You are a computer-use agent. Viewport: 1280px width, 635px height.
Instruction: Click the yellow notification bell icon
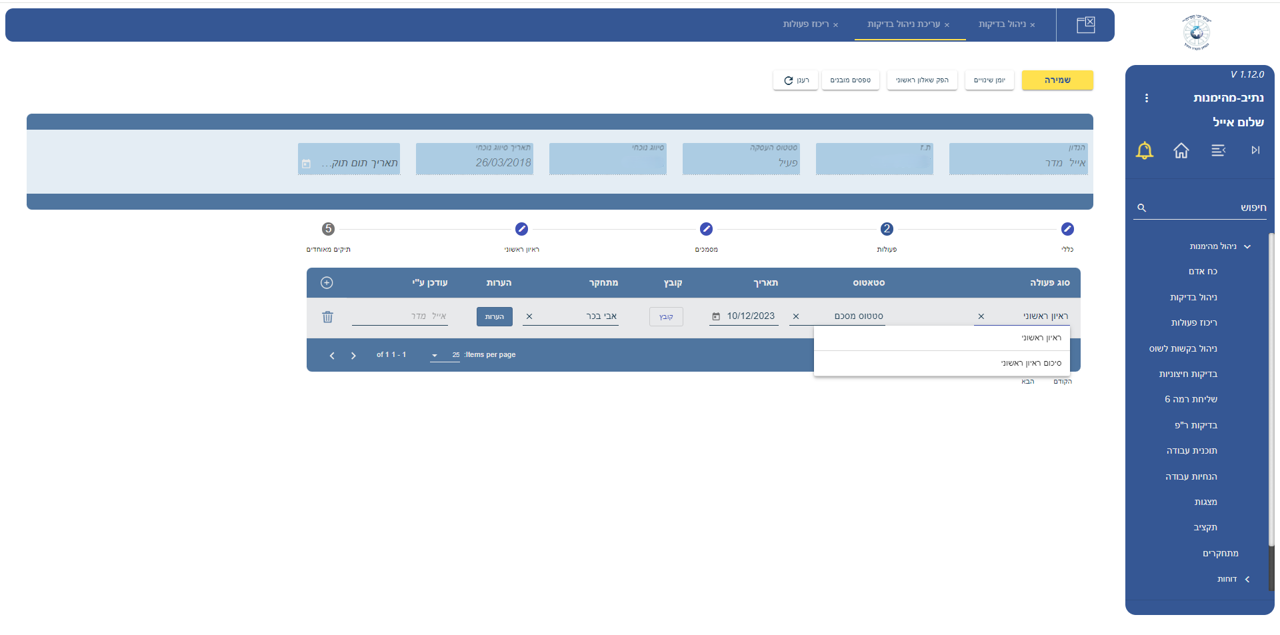coord(1144,150)
